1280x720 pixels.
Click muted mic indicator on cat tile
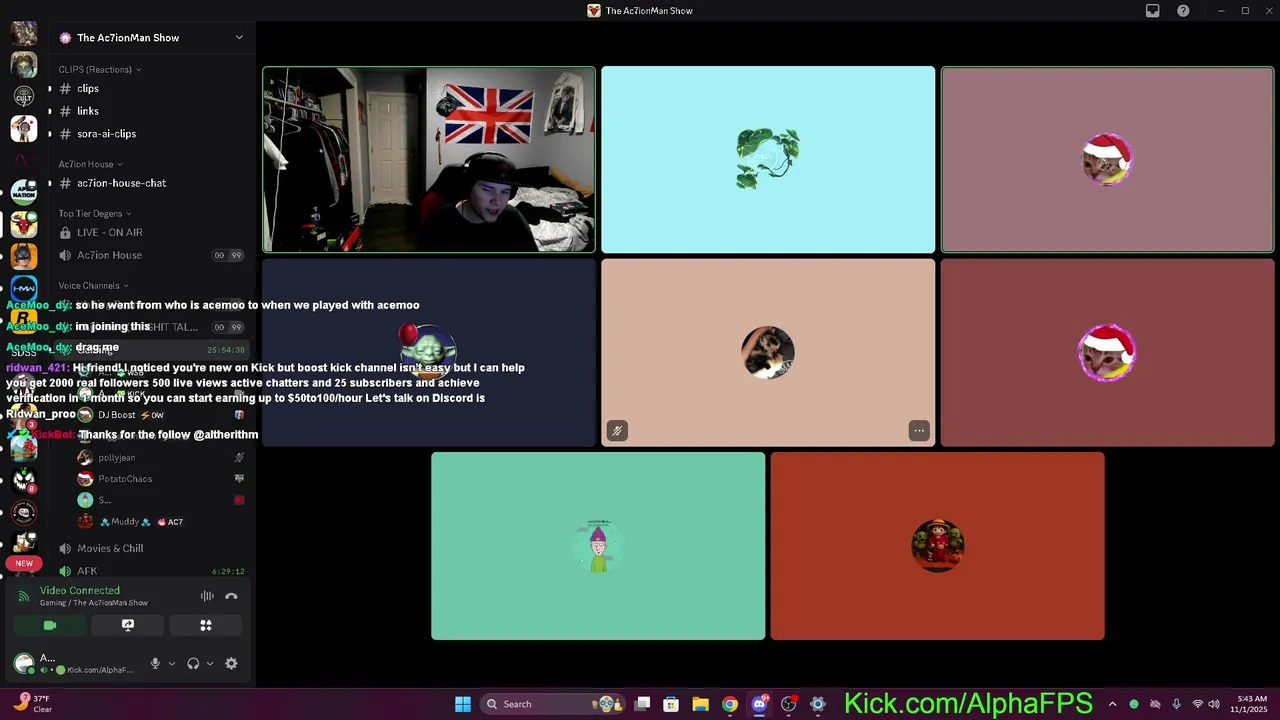pos(617,431)
